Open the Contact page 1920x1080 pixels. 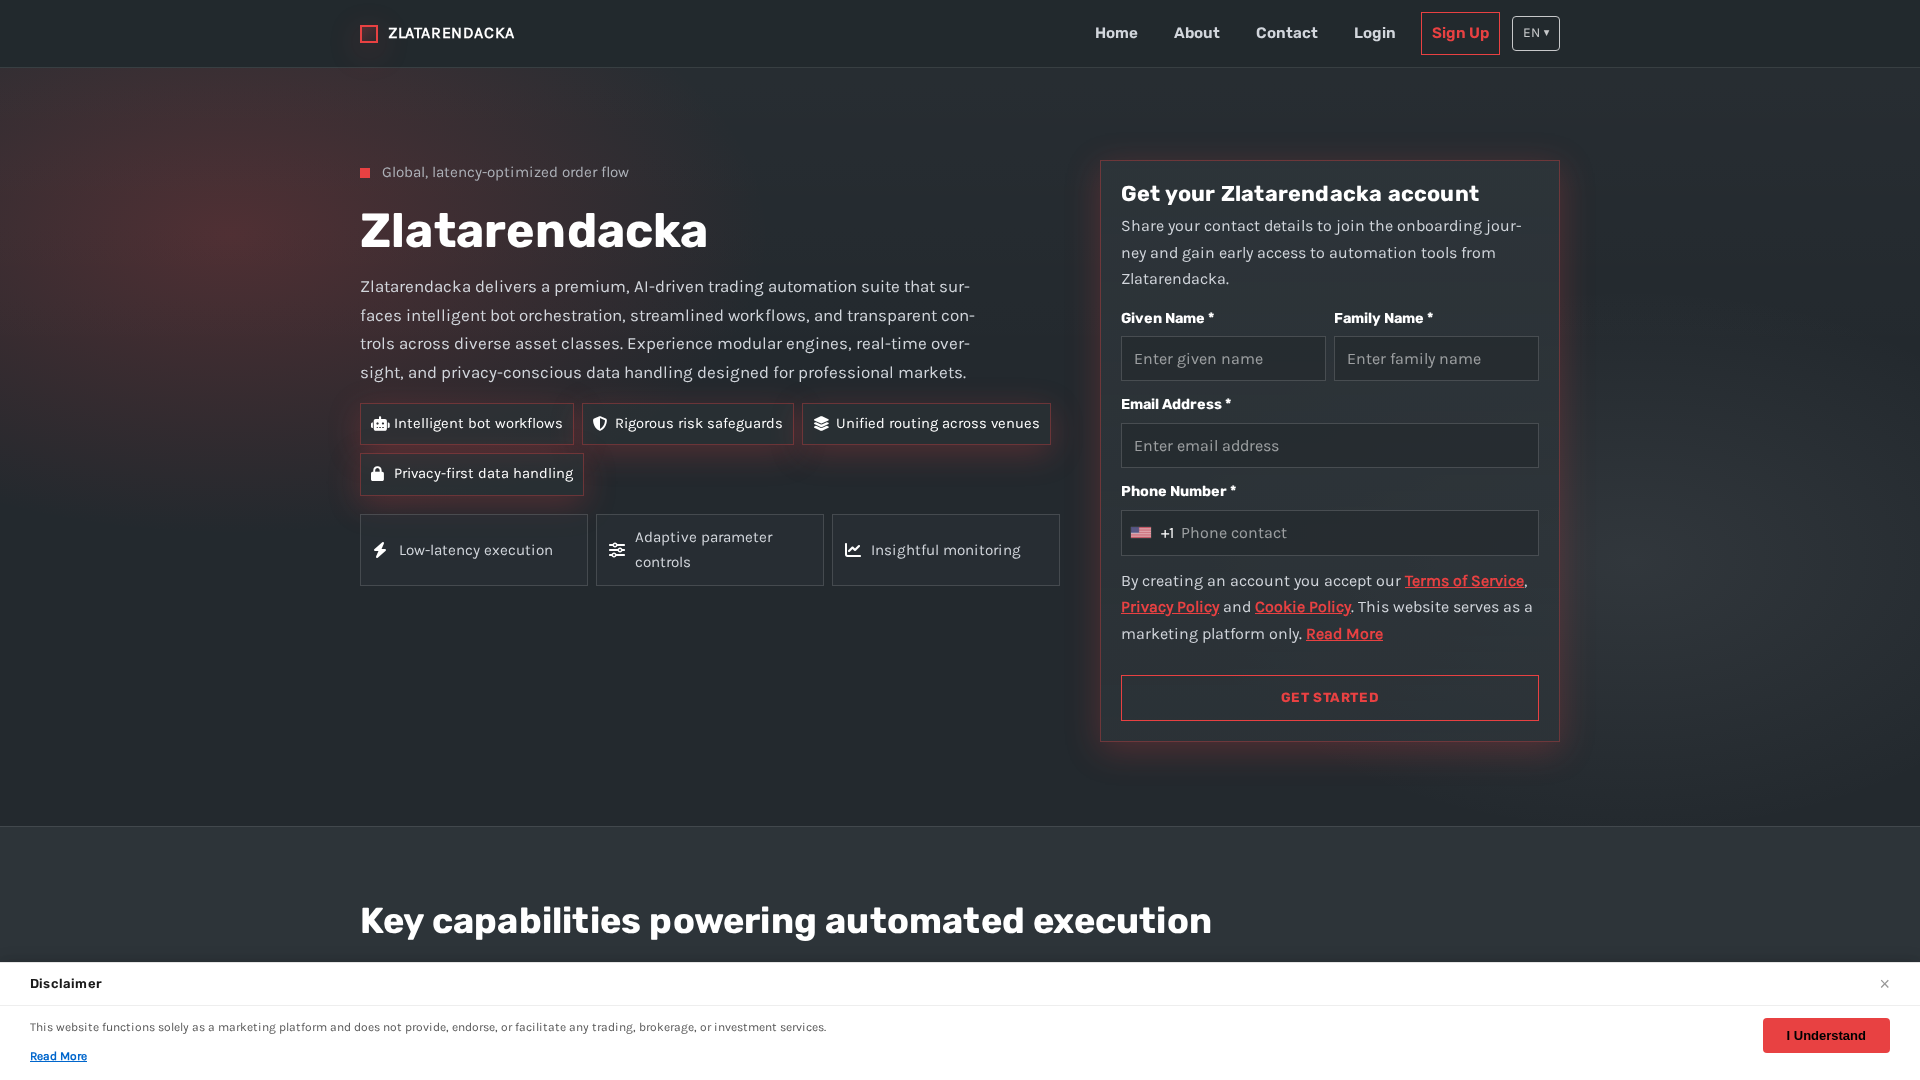pyautogui.click(x=1287, y=33)
